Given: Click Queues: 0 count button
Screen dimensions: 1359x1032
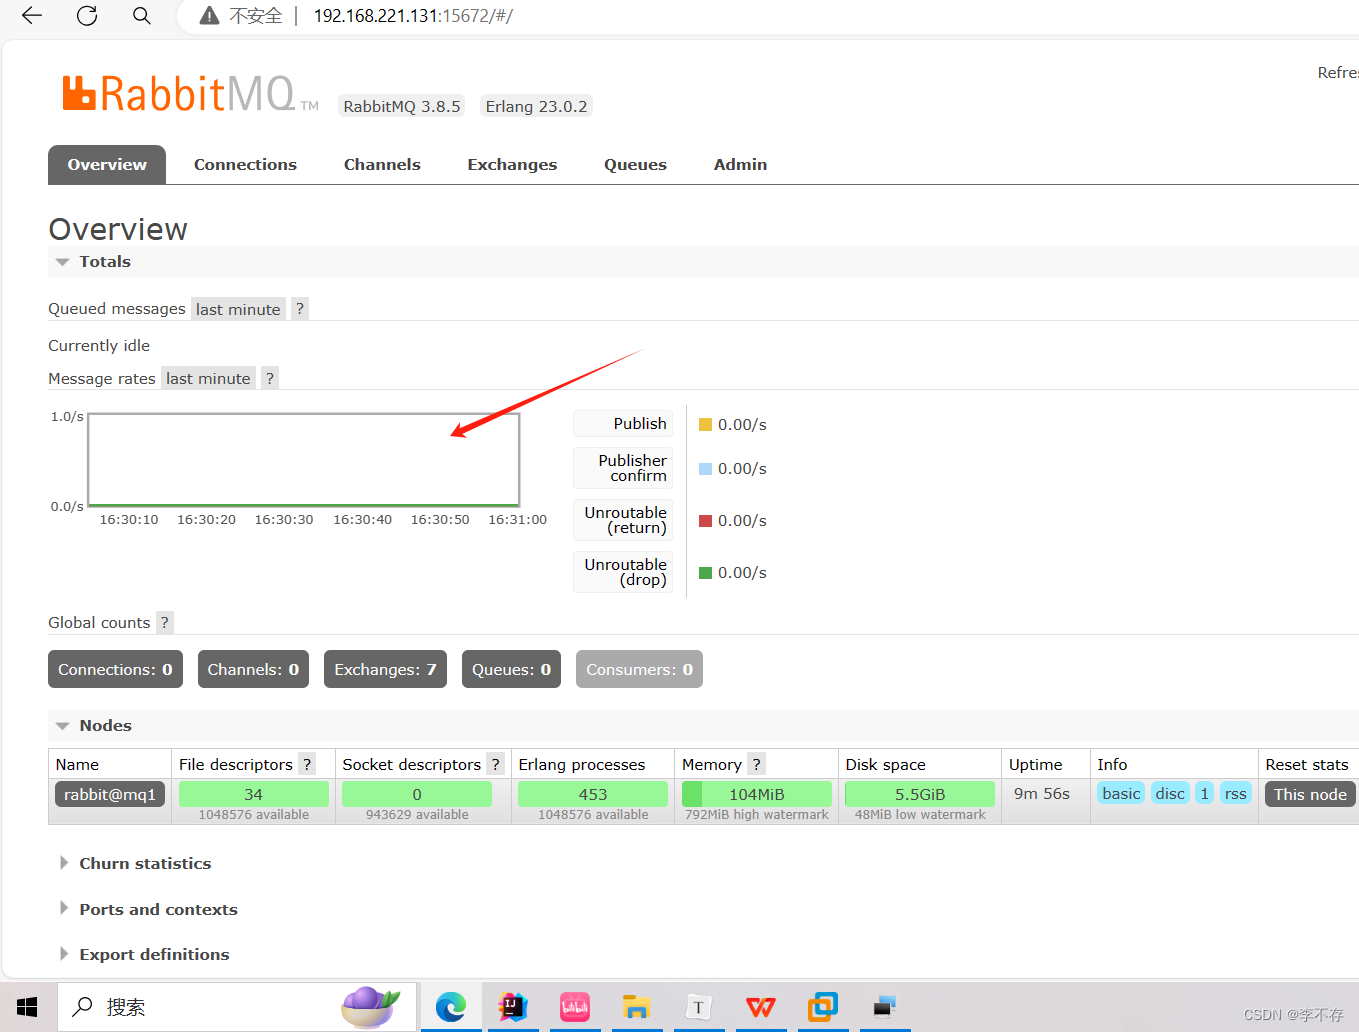Looking at the screenshot, I should click(x=511, y=669).
